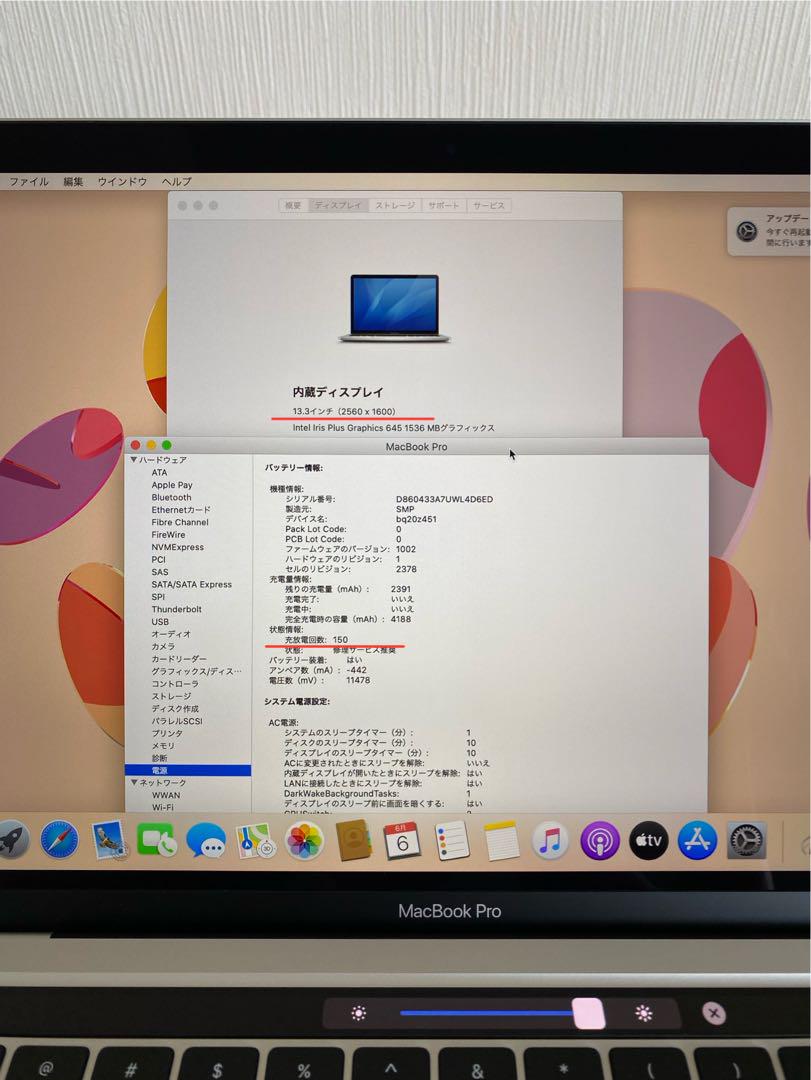Select Ethernetカード in sidebar
Viewport: 811px width, 1080px height.
[x=181, y=510]
